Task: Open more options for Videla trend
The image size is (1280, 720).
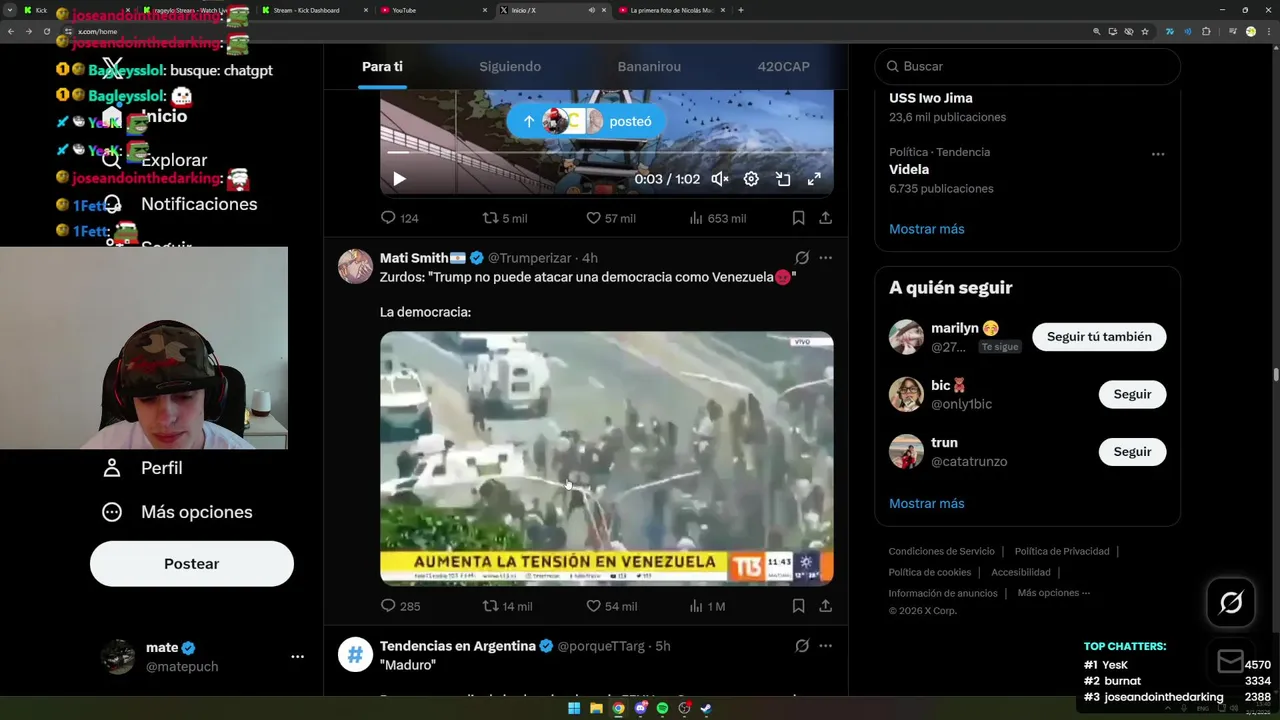Action: pyautogui.click(x=1158, y=154)
